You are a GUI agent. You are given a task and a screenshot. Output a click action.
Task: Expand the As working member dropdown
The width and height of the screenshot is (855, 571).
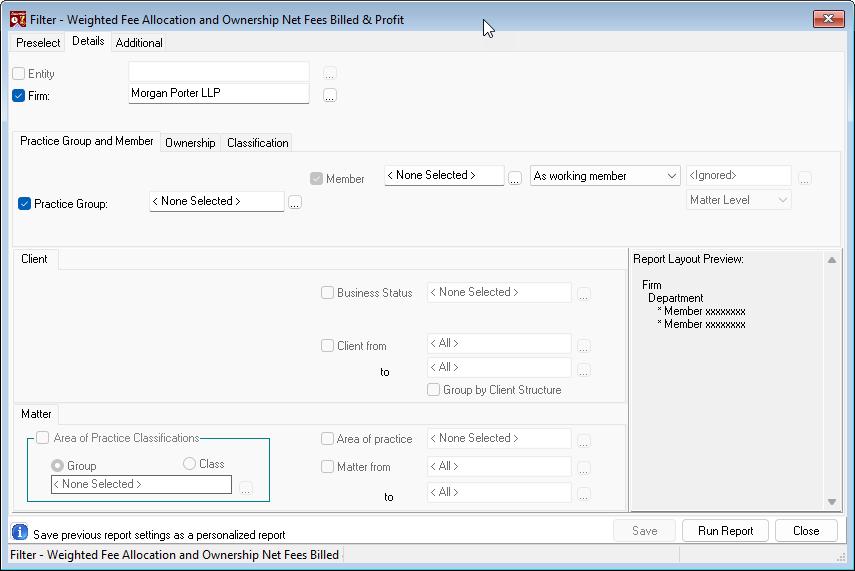[605, 176]
